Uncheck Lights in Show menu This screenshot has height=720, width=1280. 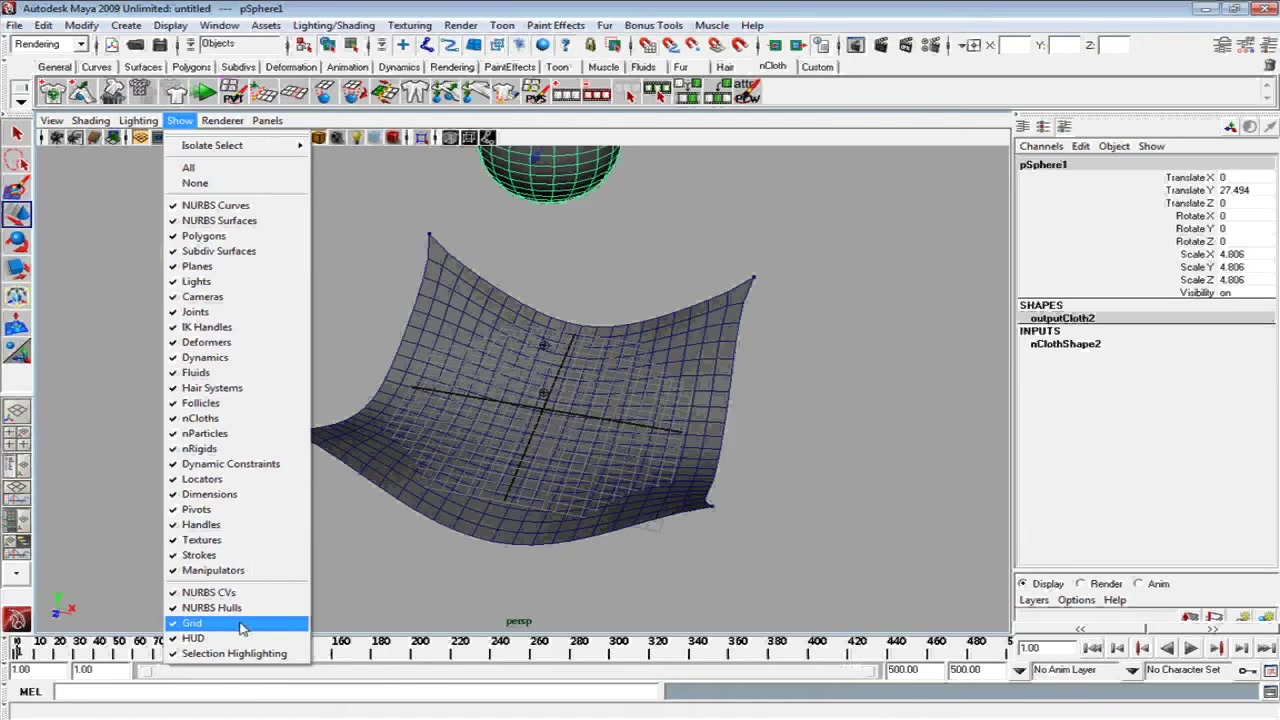point(237,282)
